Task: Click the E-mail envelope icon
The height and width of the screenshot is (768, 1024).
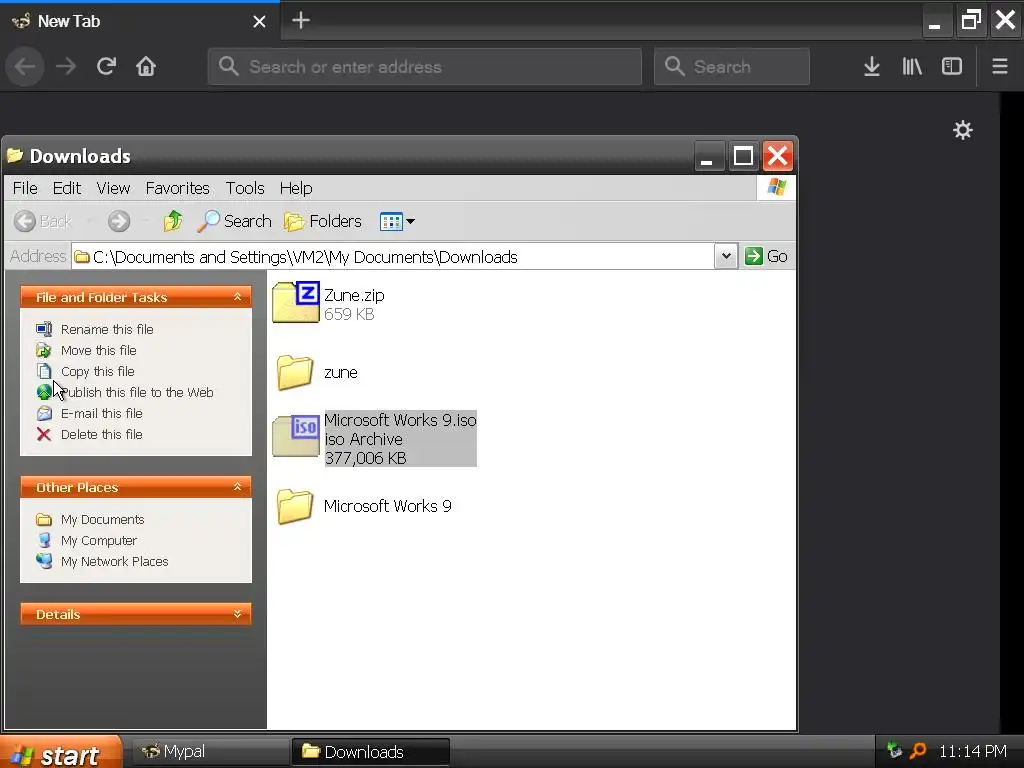Action: click(44, 413)
